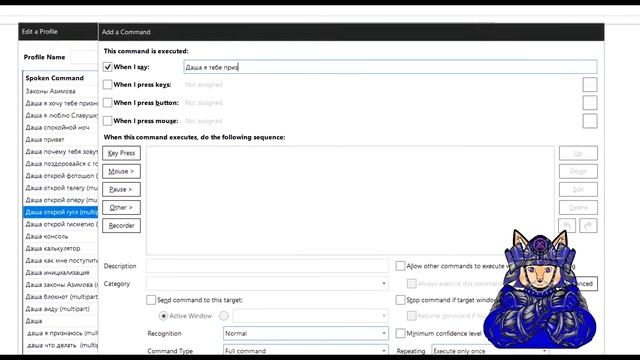Click the 'Recorder' button
This screenshot has width=640, height=360.
(121, 226)
